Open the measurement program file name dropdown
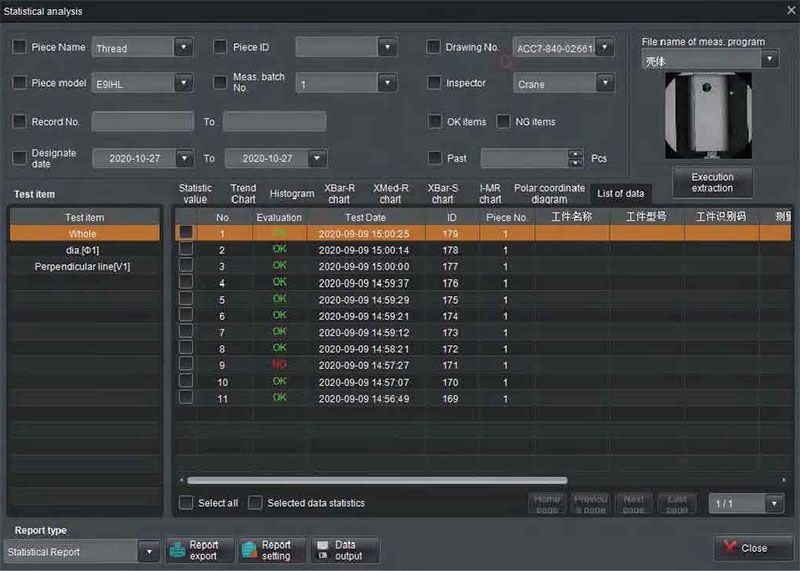 coord(768,60)
